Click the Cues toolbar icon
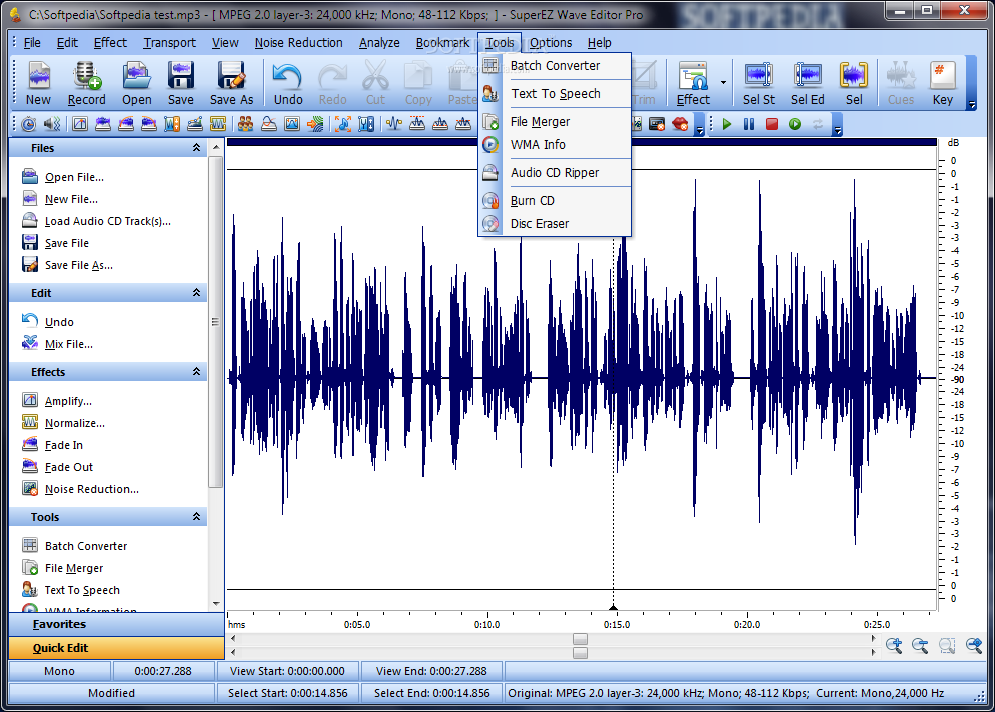This screenshot has height=712, width=995. [901, 83]
